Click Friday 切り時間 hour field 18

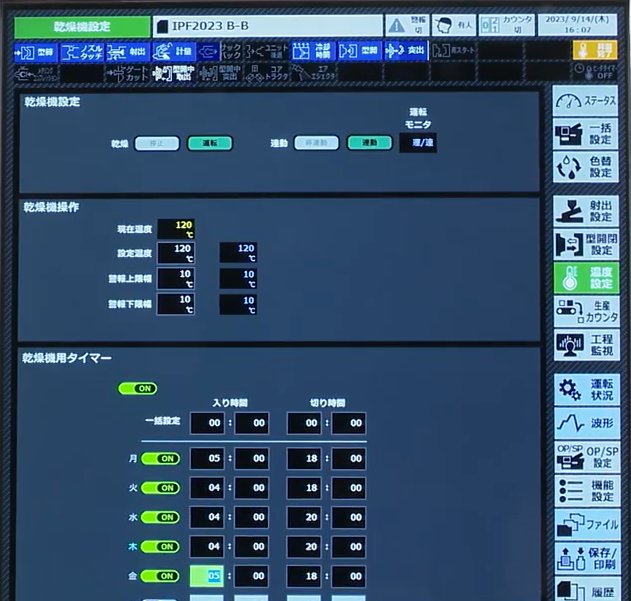(304, 576)
